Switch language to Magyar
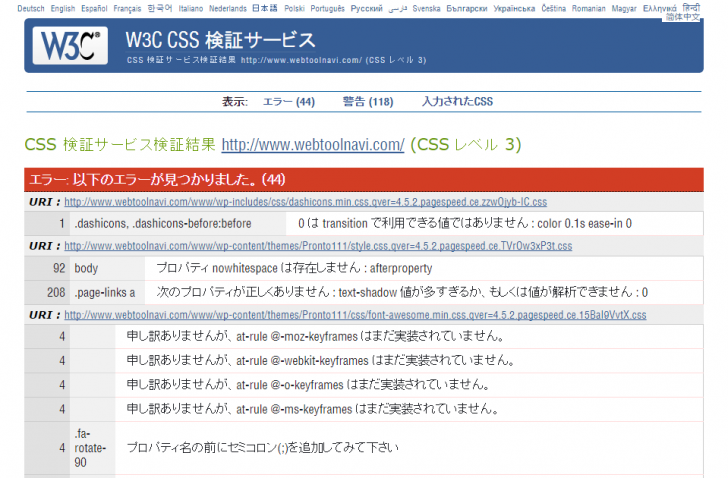Screen dimensions: 728x478 click(624, 8)
